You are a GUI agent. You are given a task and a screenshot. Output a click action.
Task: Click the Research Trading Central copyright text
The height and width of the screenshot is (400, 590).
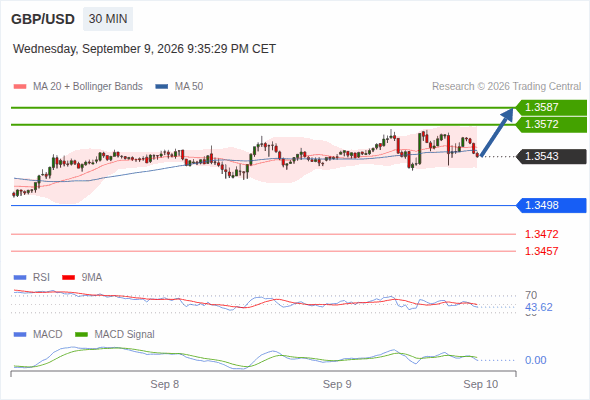click(x=506, y=87)
